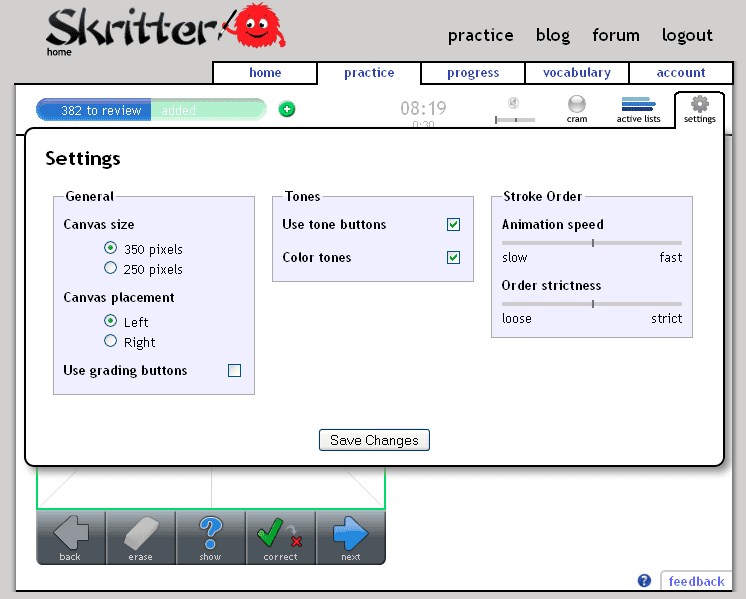This screenshot has height=599, width=746.
Task: Click the volume level slider
Action: 515,120
